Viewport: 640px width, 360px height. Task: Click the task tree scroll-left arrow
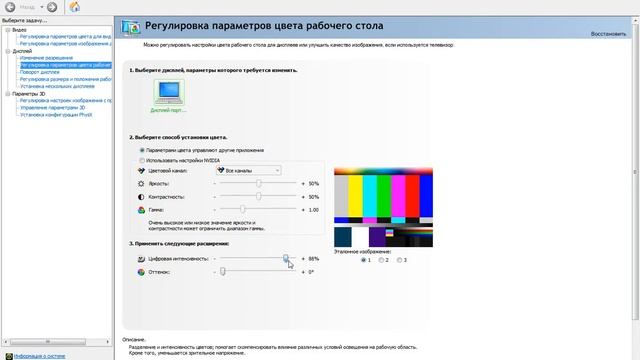(6, 342)
